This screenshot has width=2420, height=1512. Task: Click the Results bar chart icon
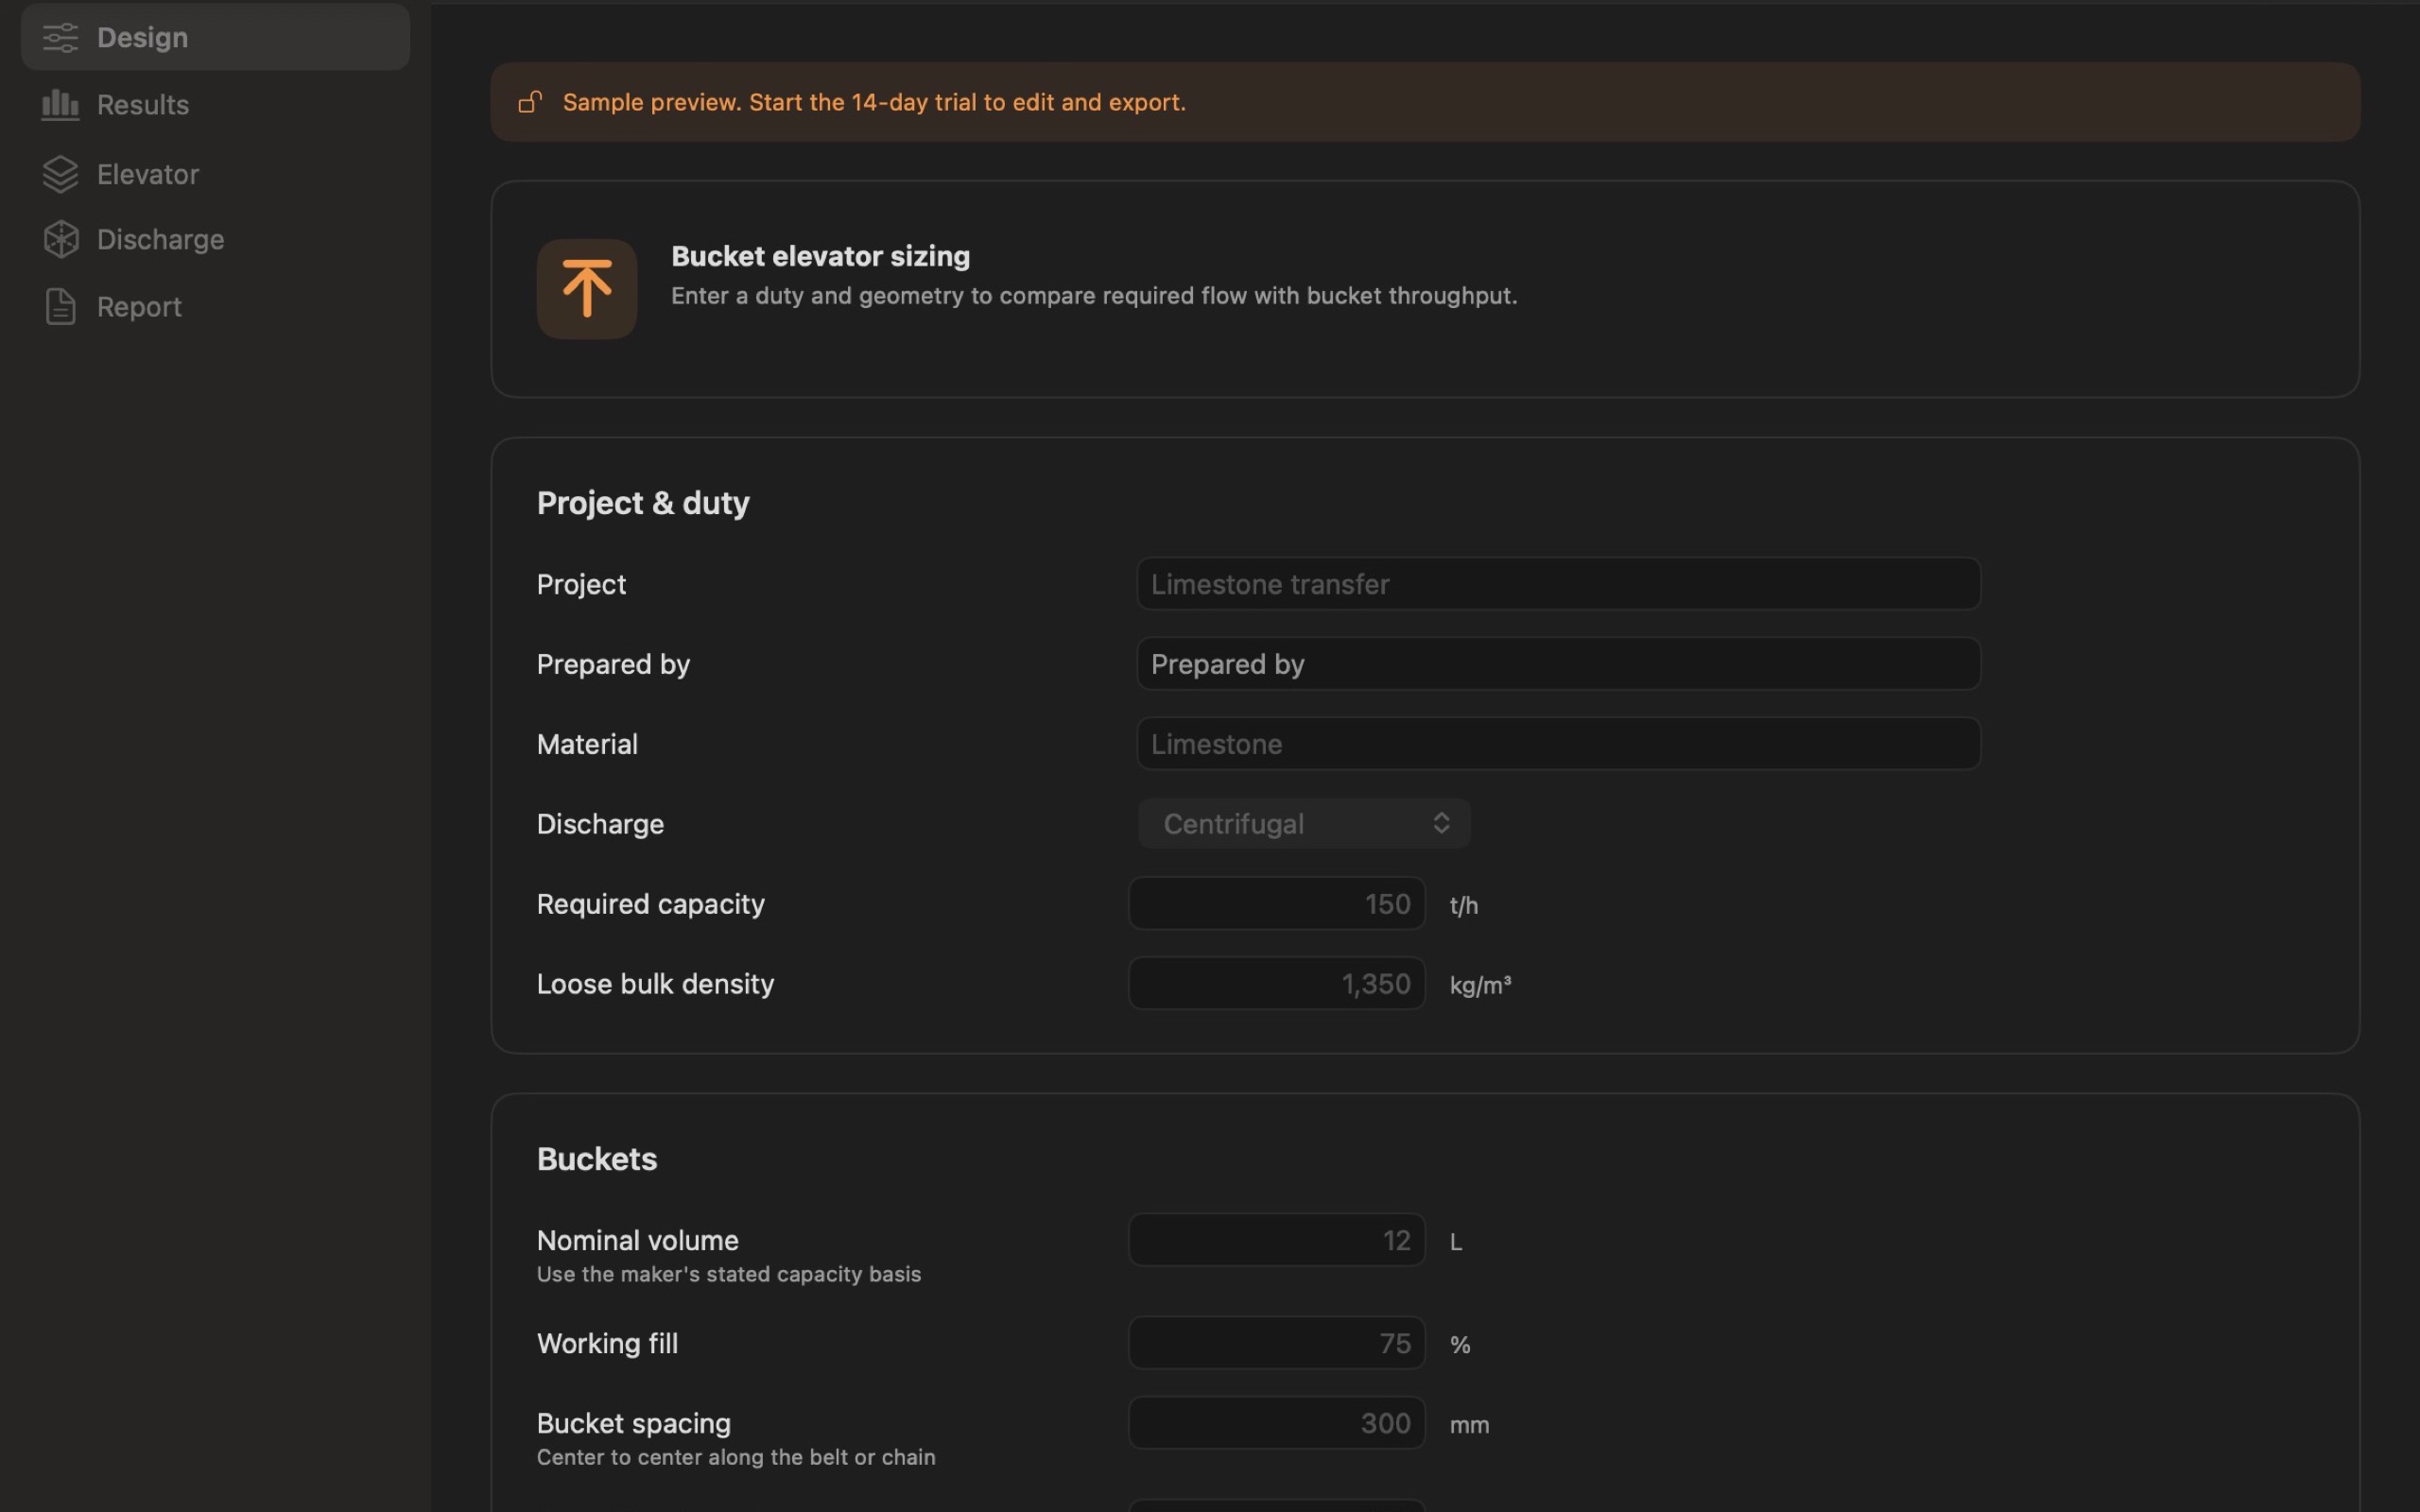point(60,105)
